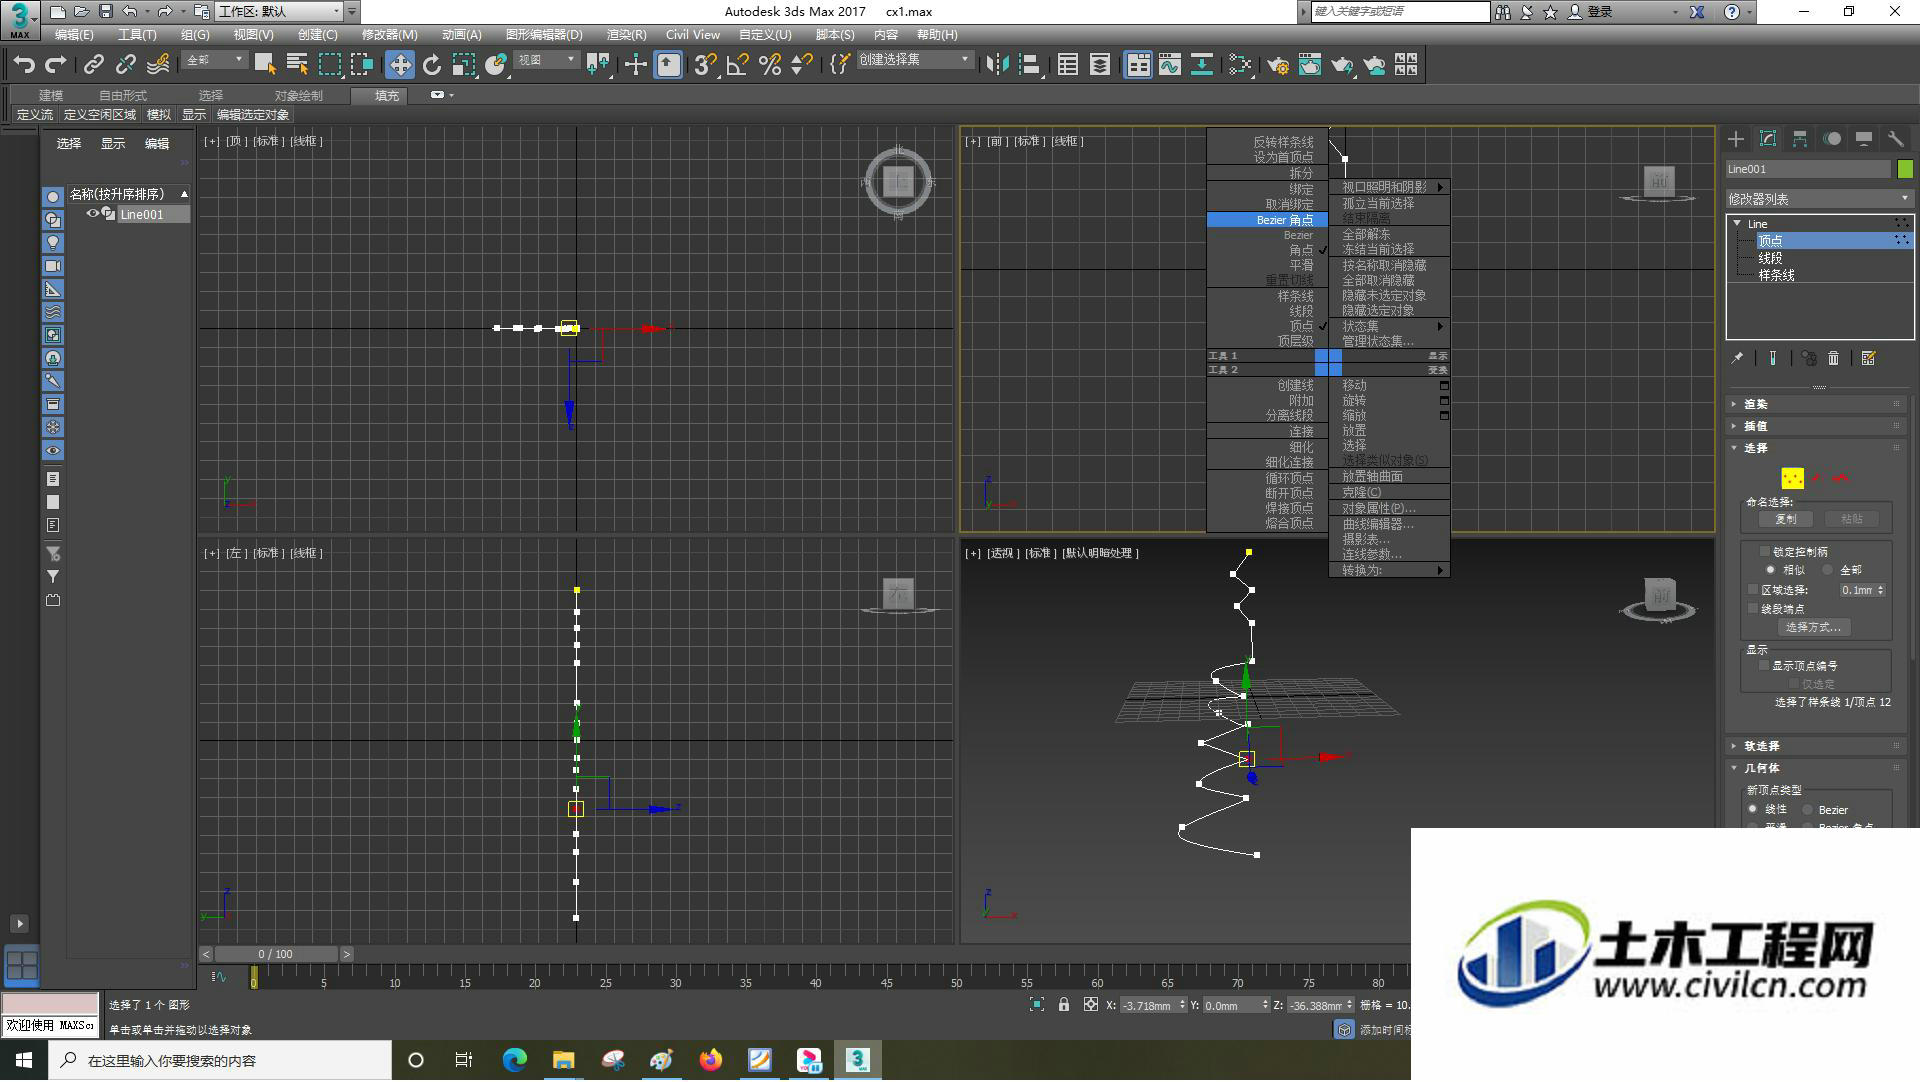Open the 渲染(R) menu

tap(626, 35)
